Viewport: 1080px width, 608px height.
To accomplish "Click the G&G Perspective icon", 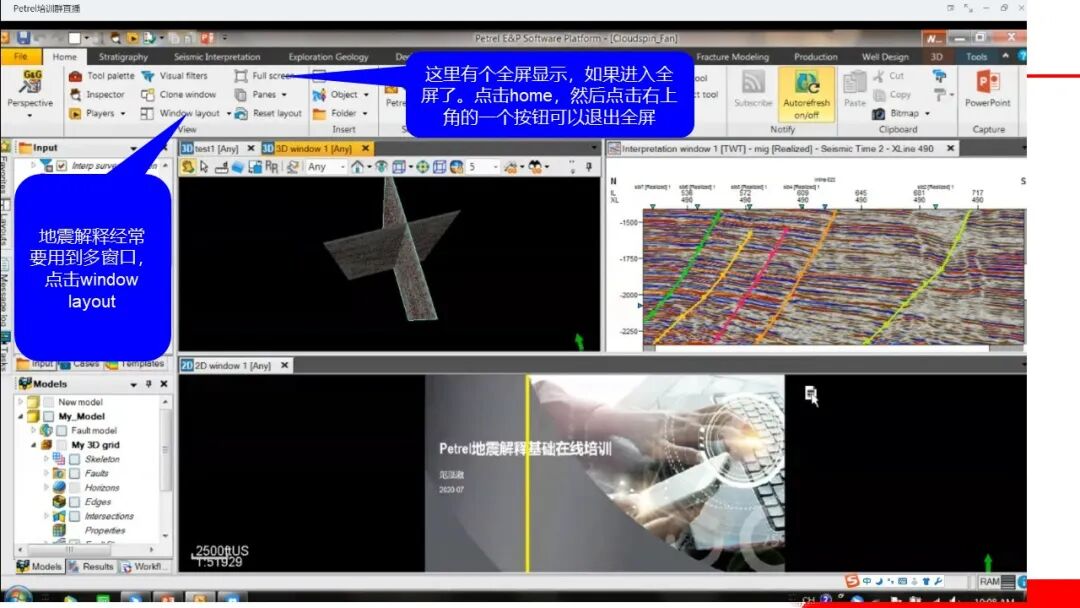I will (30, 83).
